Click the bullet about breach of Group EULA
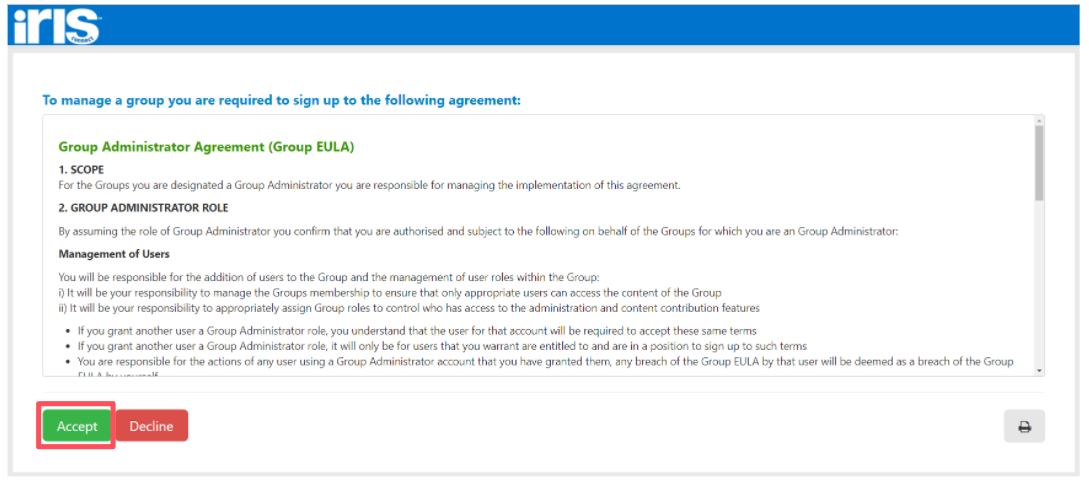The width and height of the screenshot is (1089, 484). (x=545, y=362)
